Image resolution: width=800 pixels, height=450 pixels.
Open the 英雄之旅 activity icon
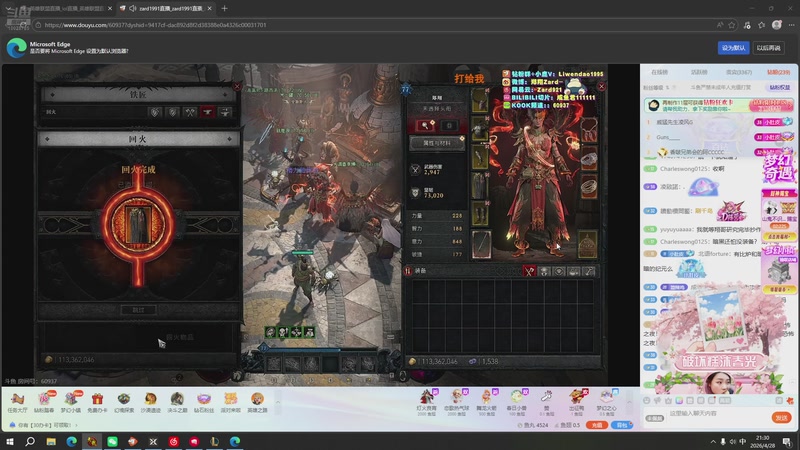[x=257, y=402]
